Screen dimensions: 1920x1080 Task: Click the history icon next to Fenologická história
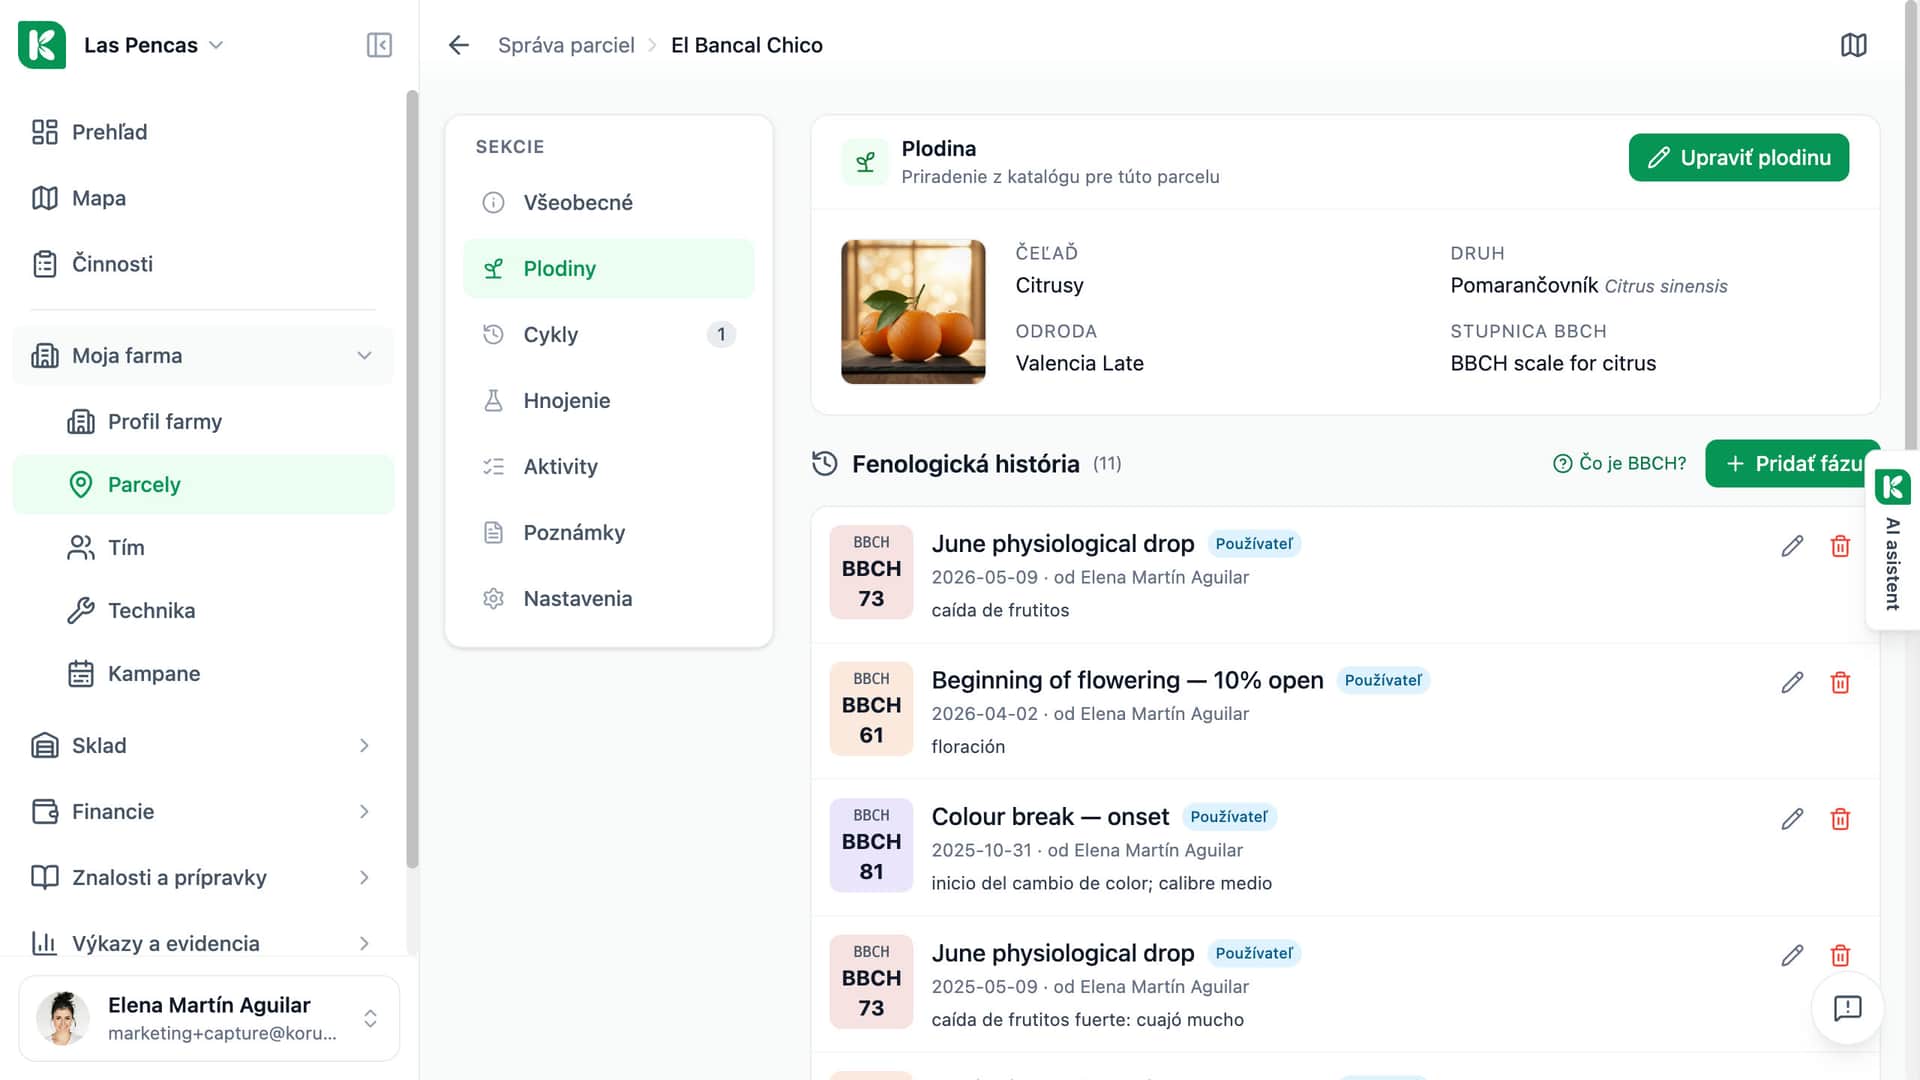coord(825,464)
